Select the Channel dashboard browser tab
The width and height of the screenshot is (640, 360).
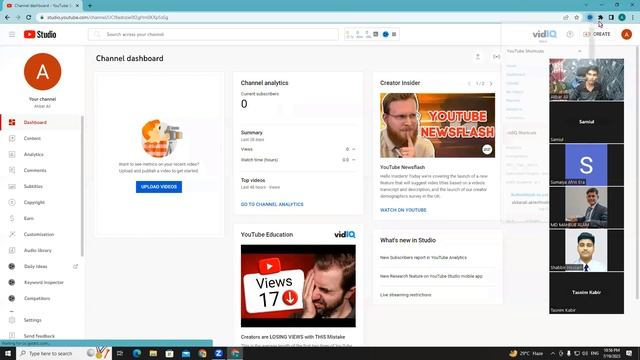43,6
